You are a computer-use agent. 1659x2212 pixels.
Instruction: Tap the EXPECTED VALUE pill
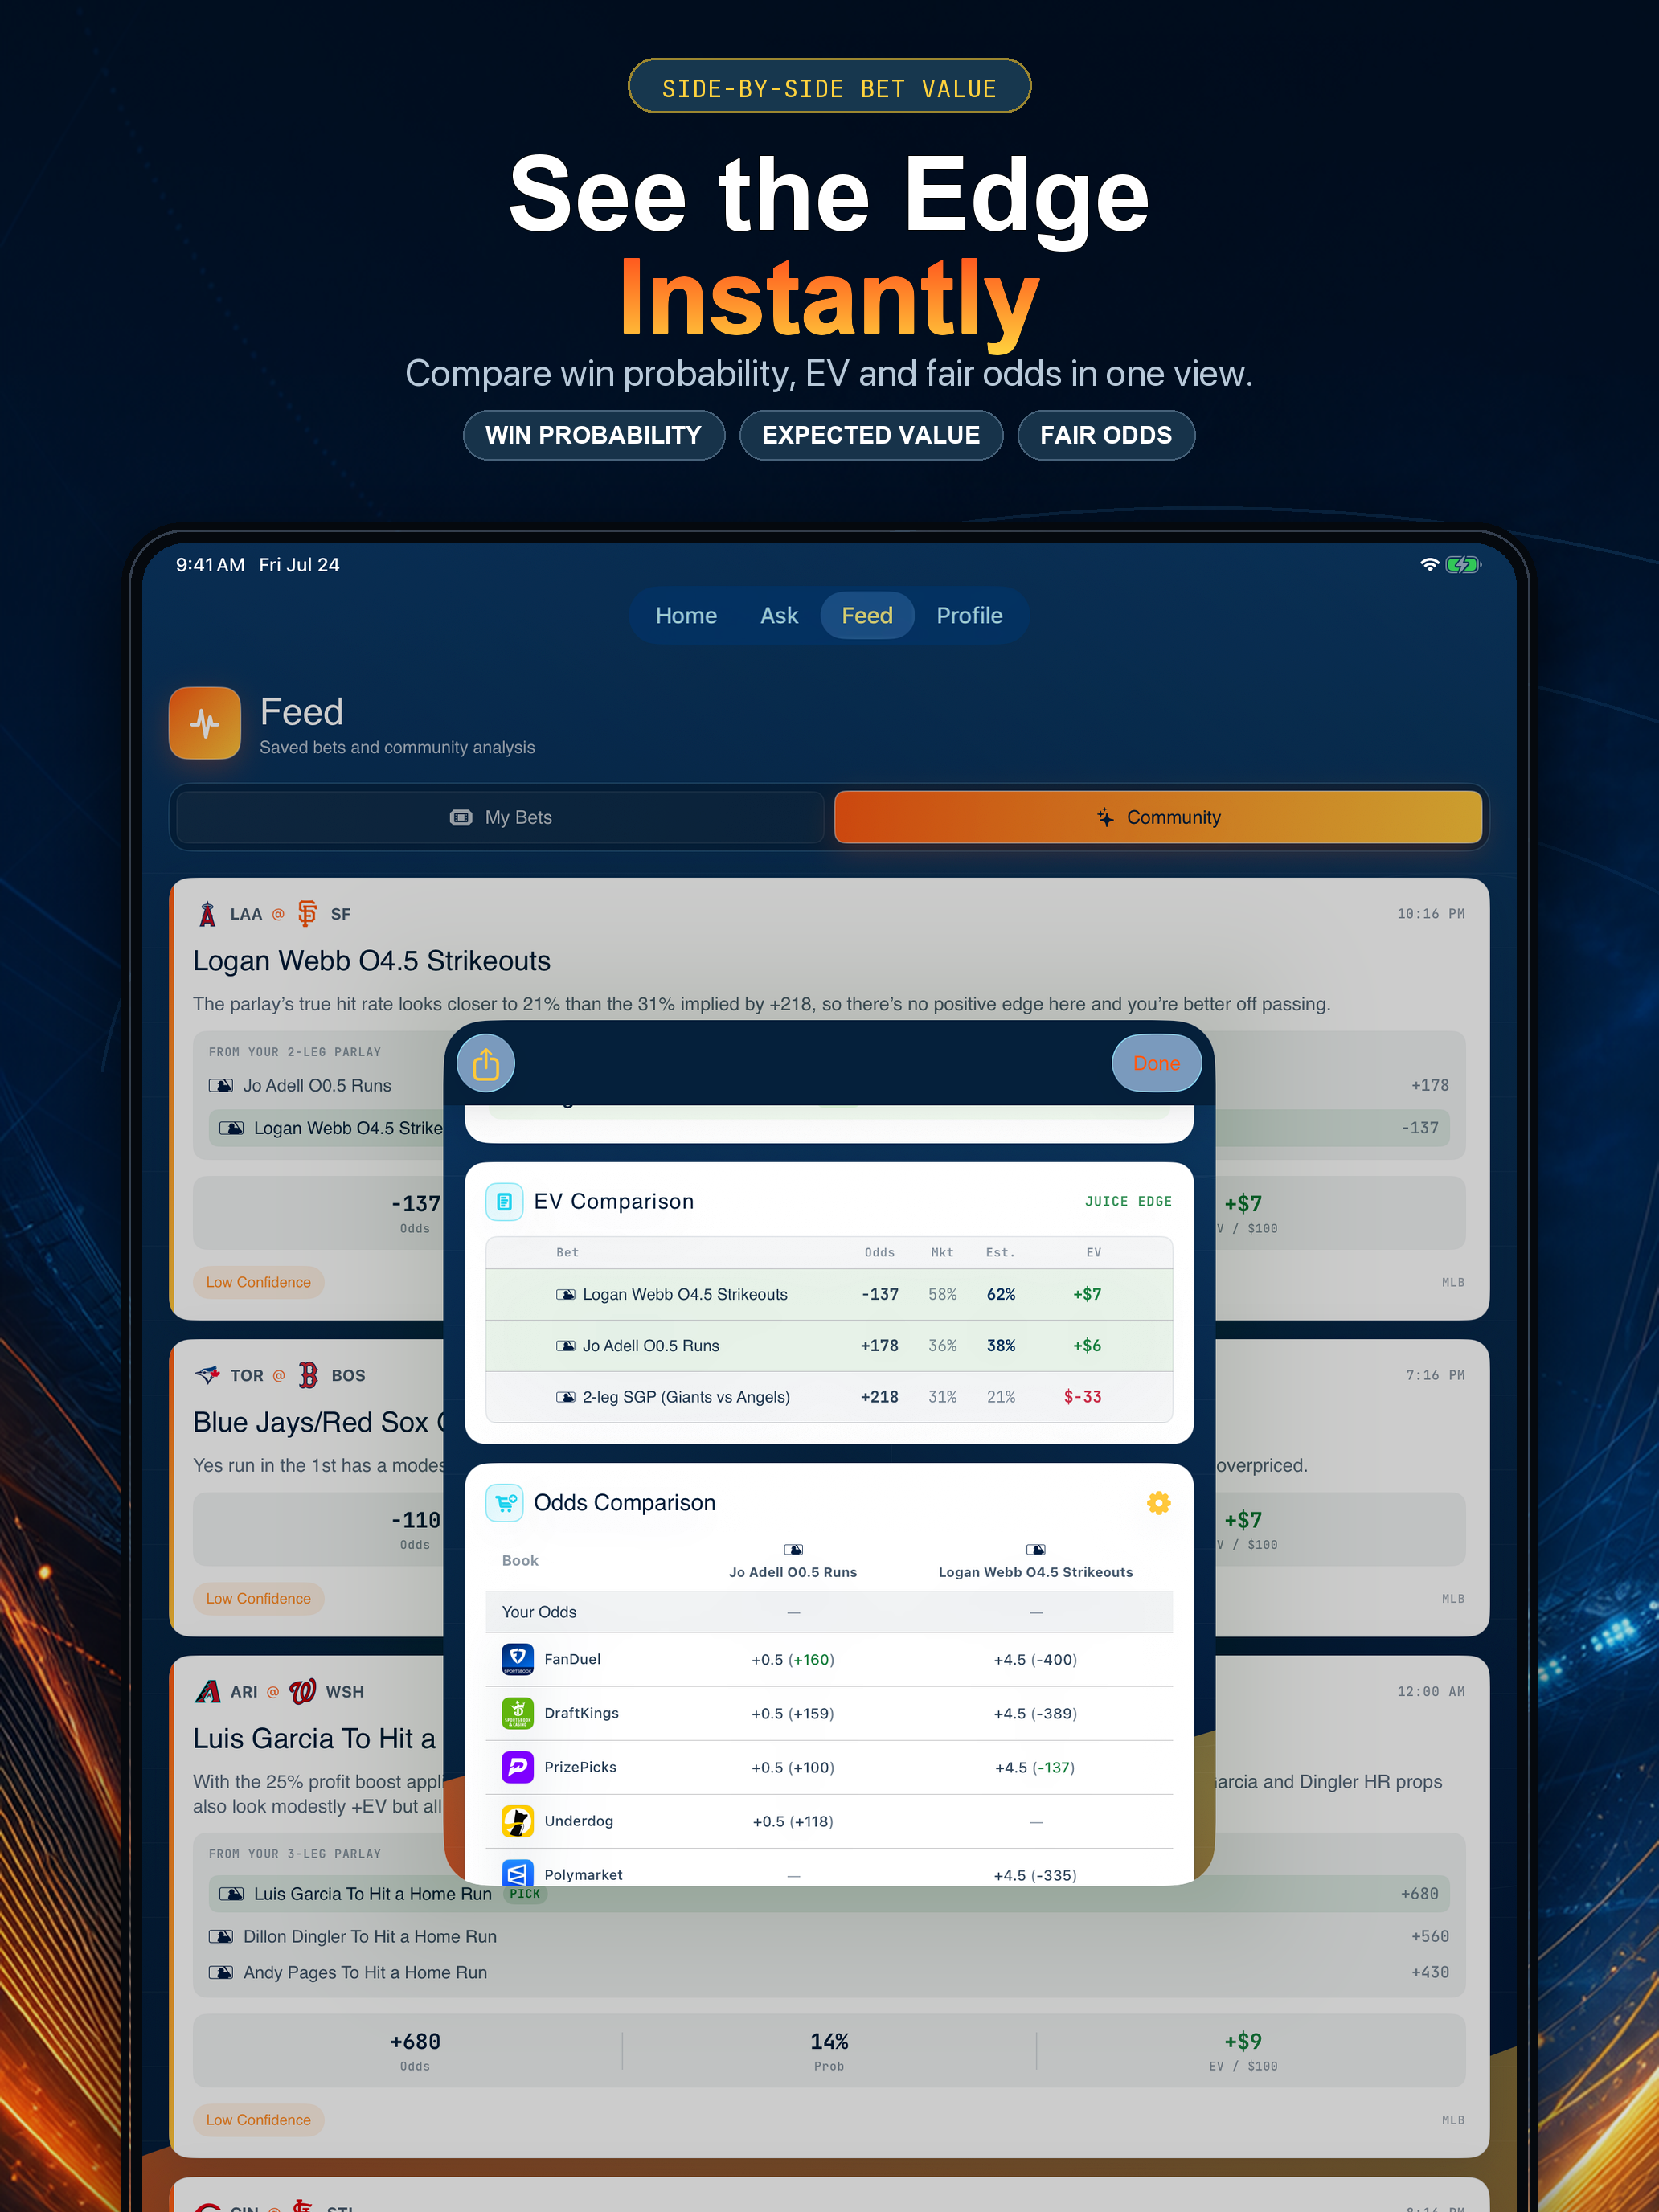click(x=871, y=436)
